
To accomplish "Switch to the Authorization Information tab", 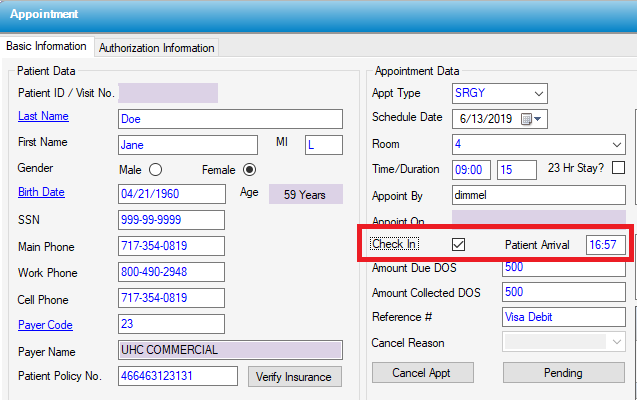I will coord(157,48).
